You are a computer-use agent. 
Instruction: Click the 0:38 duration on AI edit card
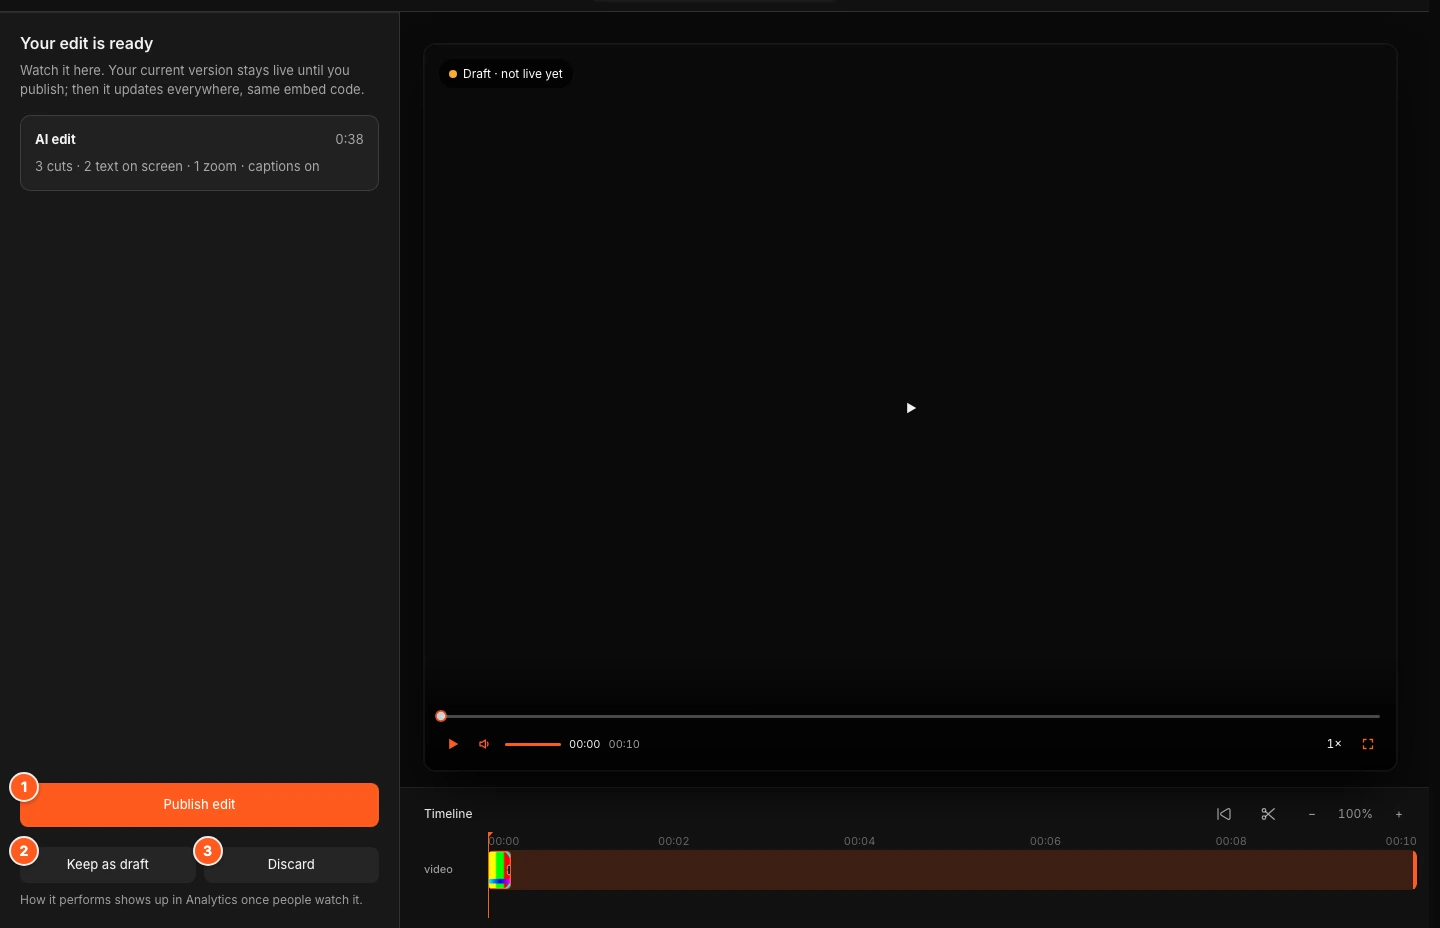[x=349, y=139]
